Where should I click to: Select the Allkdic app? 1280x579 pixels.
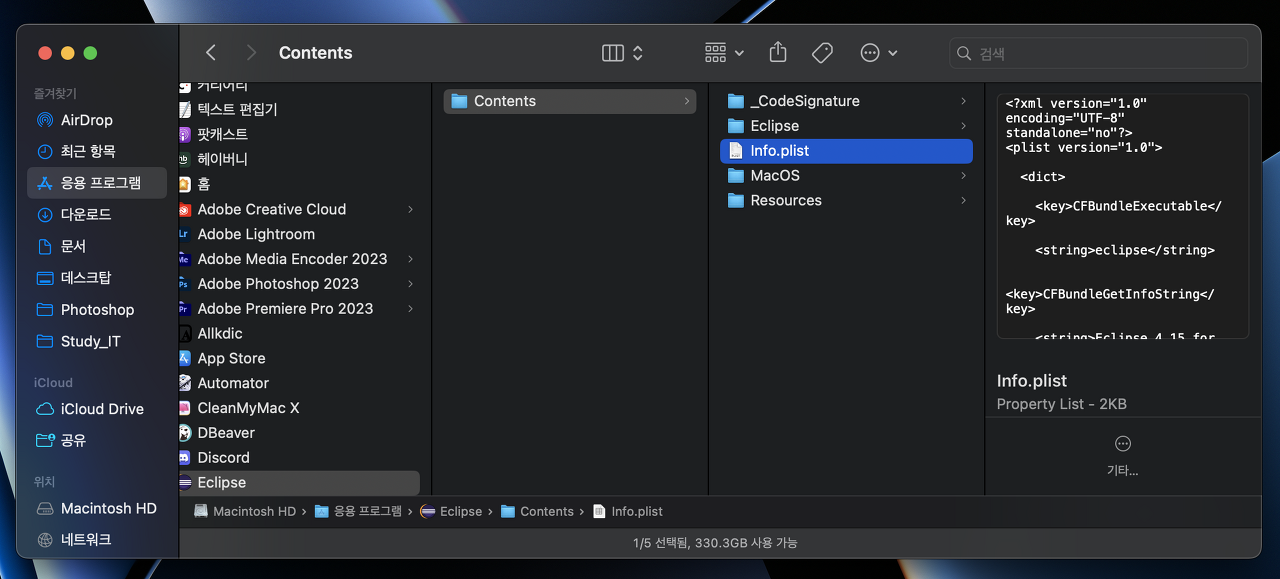(299, 333)
